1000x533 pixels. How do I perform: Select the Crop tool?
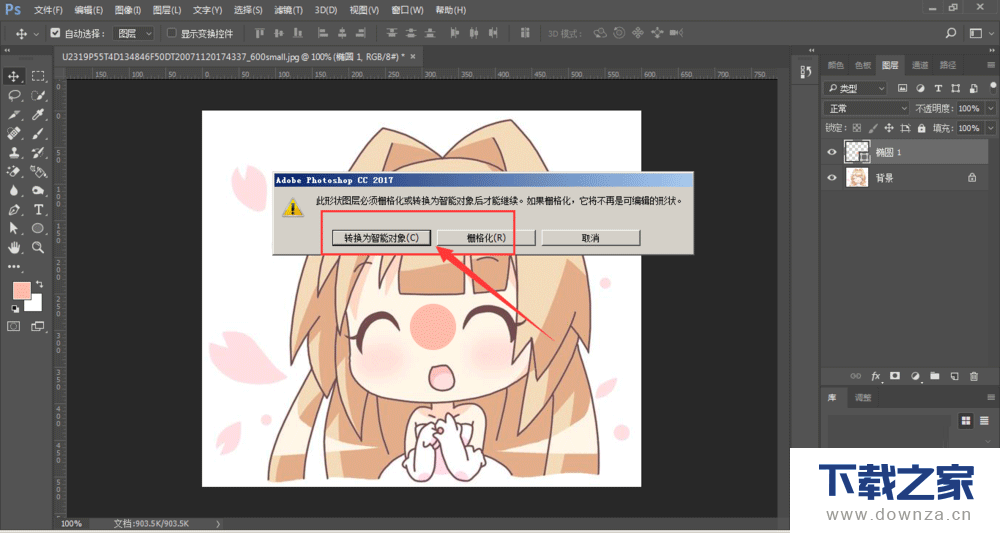(x=13, y=115)
